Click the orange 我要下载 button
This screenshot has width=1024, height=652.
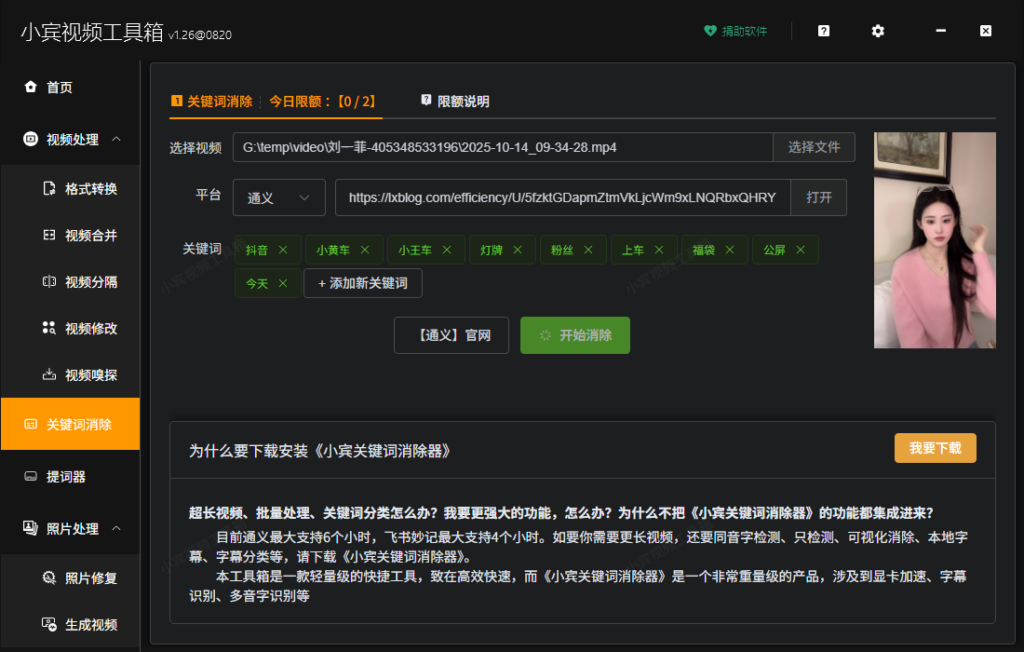point(934,448)
